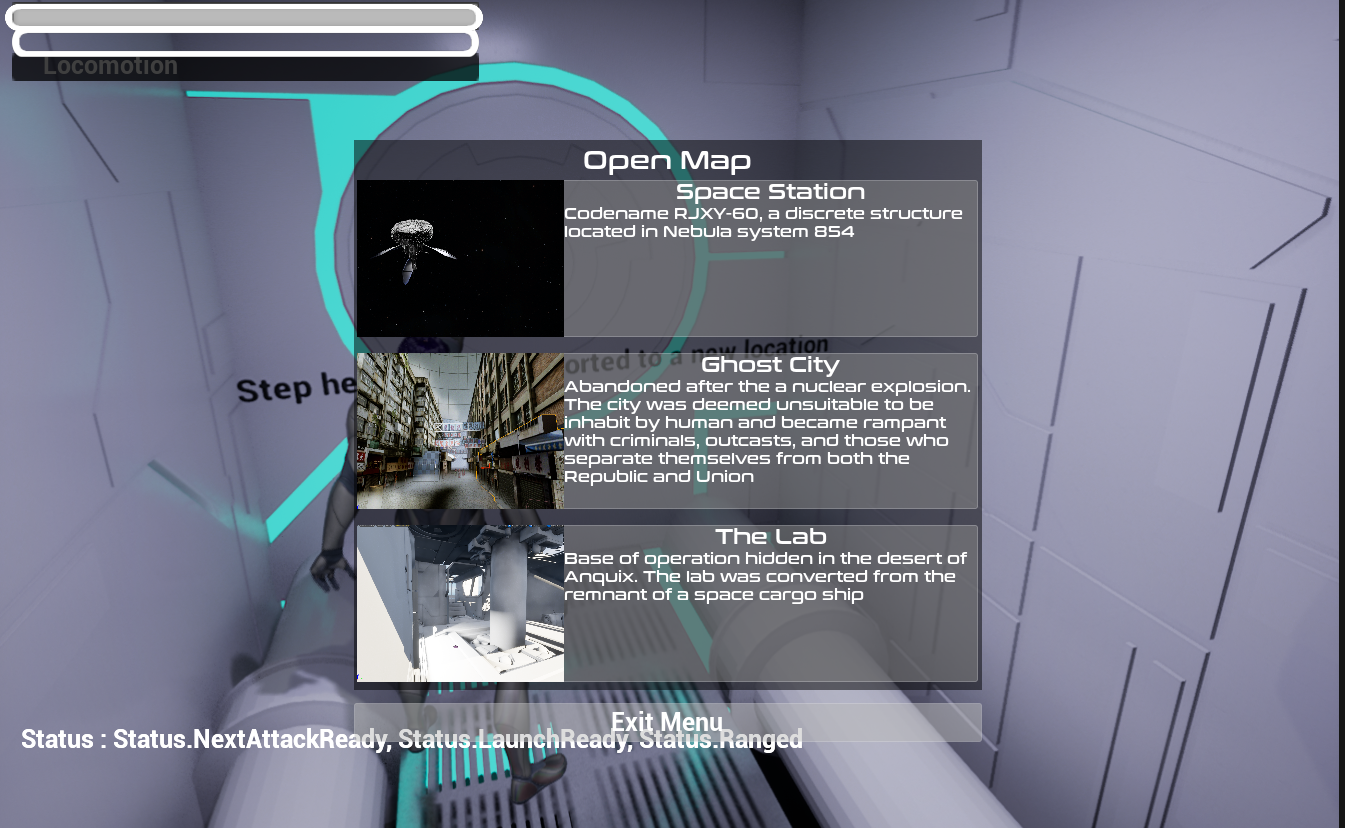Click the Open Map header title
Viewport: 1345px width, 828px height.
(x=667, y=160)
